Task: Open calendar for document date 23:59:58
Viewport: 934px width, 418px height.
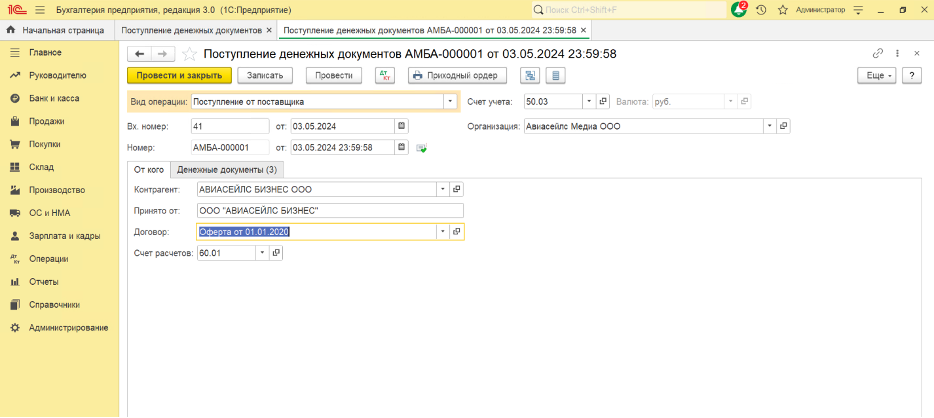Action: tap(401, 148)
